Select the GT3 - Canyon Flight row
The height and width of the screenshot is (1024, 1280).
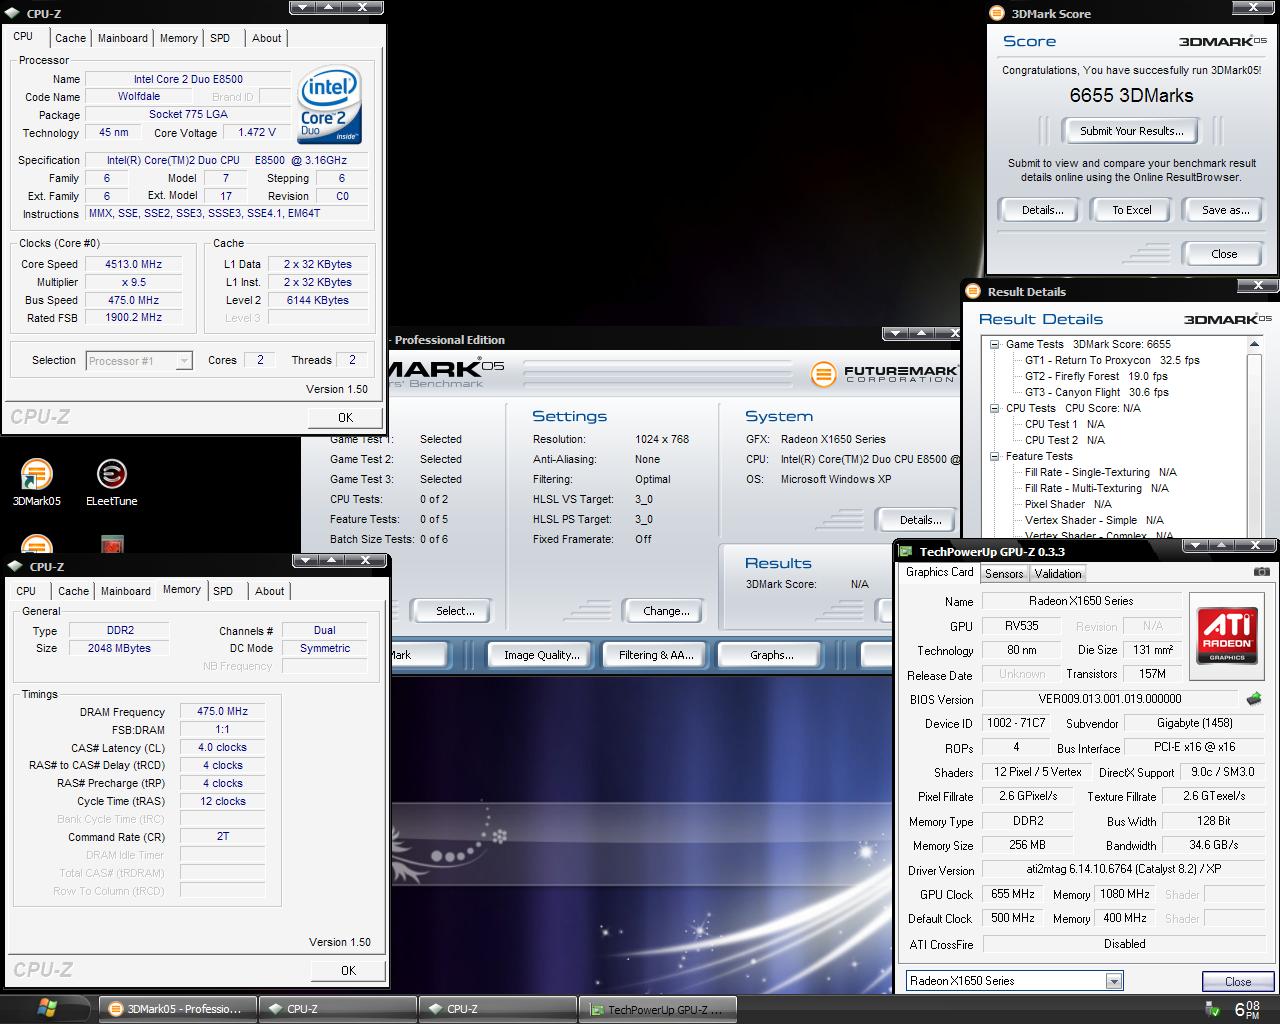[x=1096, y=392]
